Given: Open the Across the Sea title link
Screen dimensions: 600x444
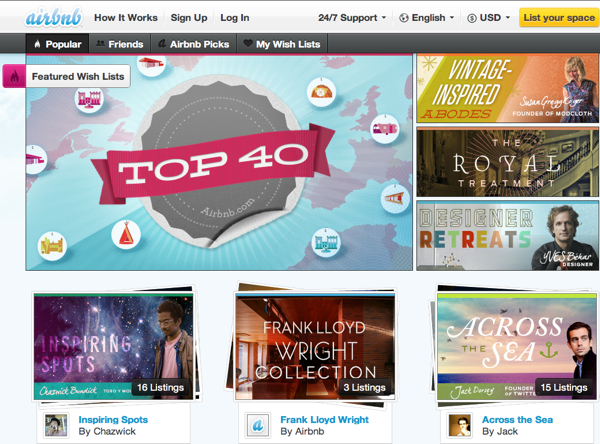Looking at the screenshot, I should pos(517,420).
